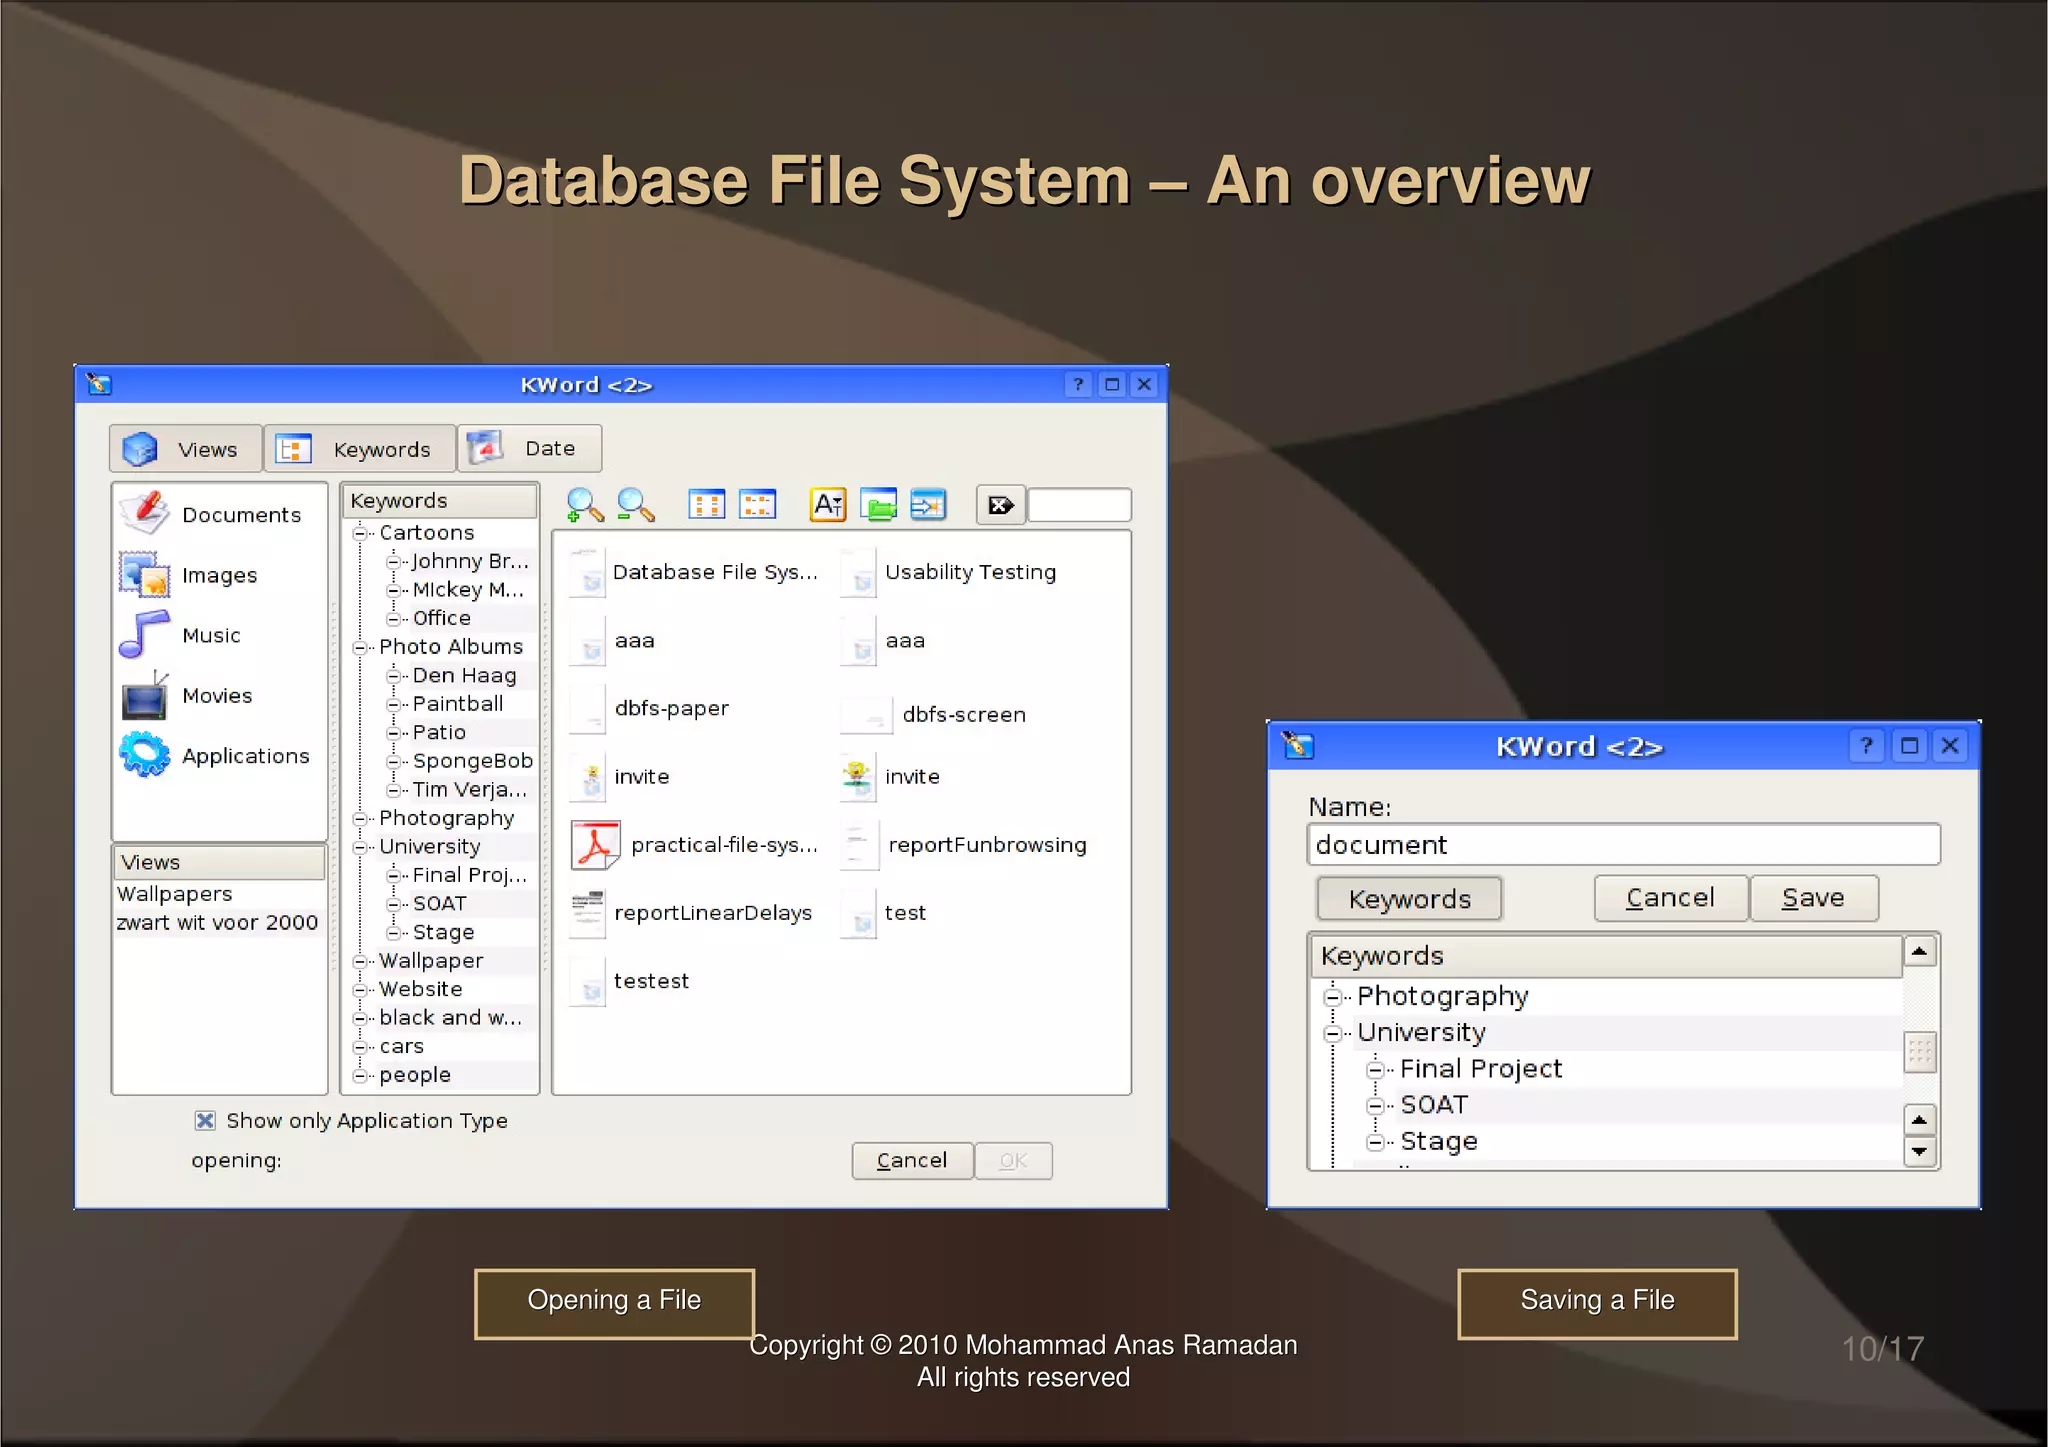The width and height of the screenshot is (2048, 1447).
Task: Click KWord app icon in save dialog titlebar
Action: [x=1298, y=746]
